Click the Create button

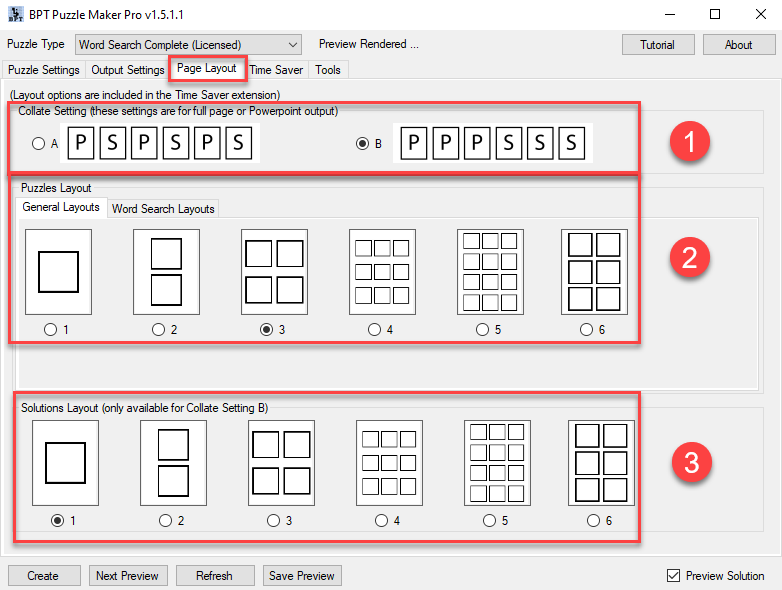coord(43,576)
